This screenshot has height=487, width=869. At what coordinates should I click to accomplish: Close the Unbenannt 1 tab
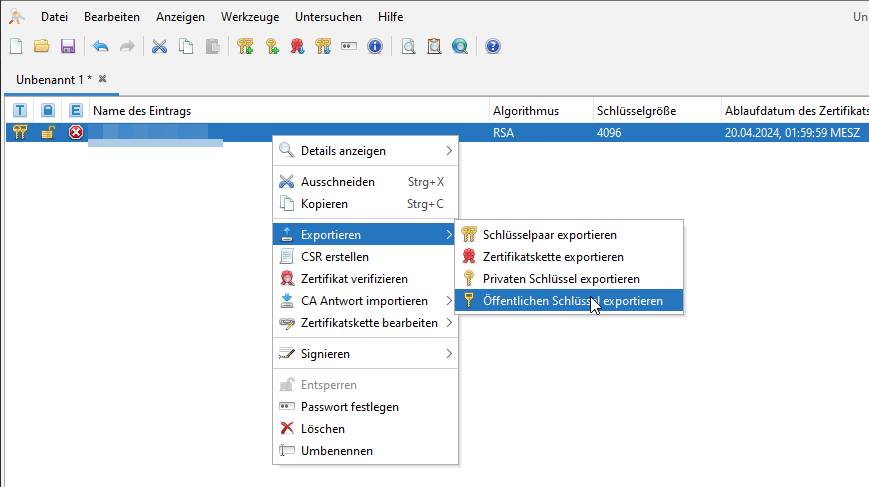(102, 79)
